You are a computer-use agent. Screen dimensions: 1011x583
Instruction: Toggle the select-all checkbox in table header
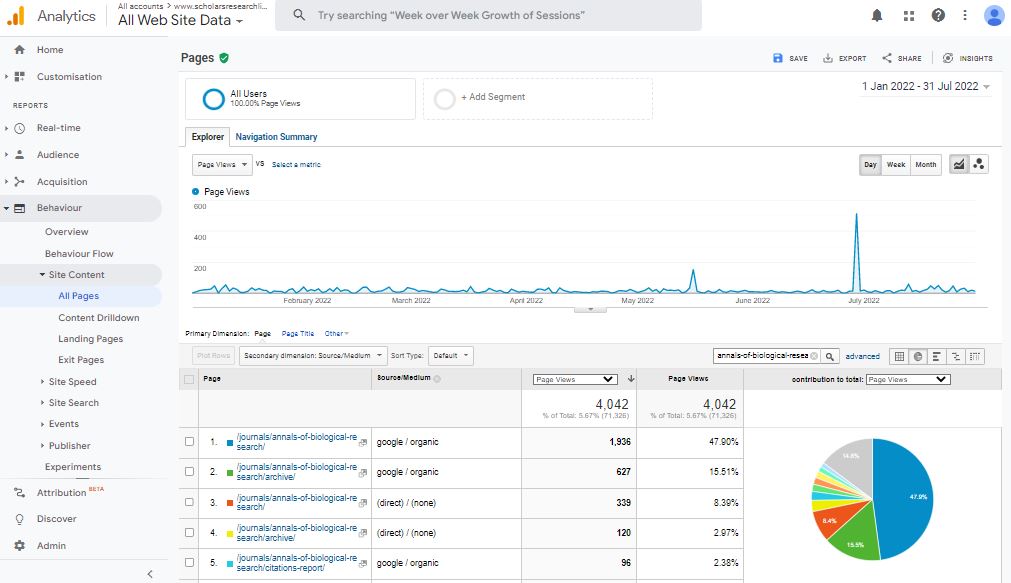pyautogui.click(x=189, y=379)
